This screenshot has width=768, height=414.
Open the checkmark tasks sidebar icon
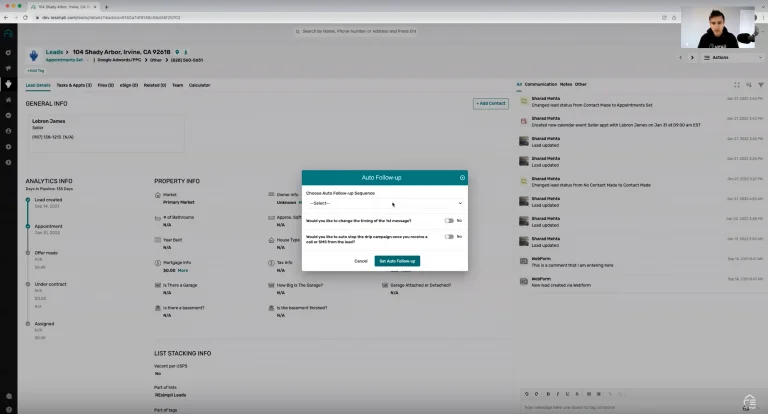[x=8, y=115]
